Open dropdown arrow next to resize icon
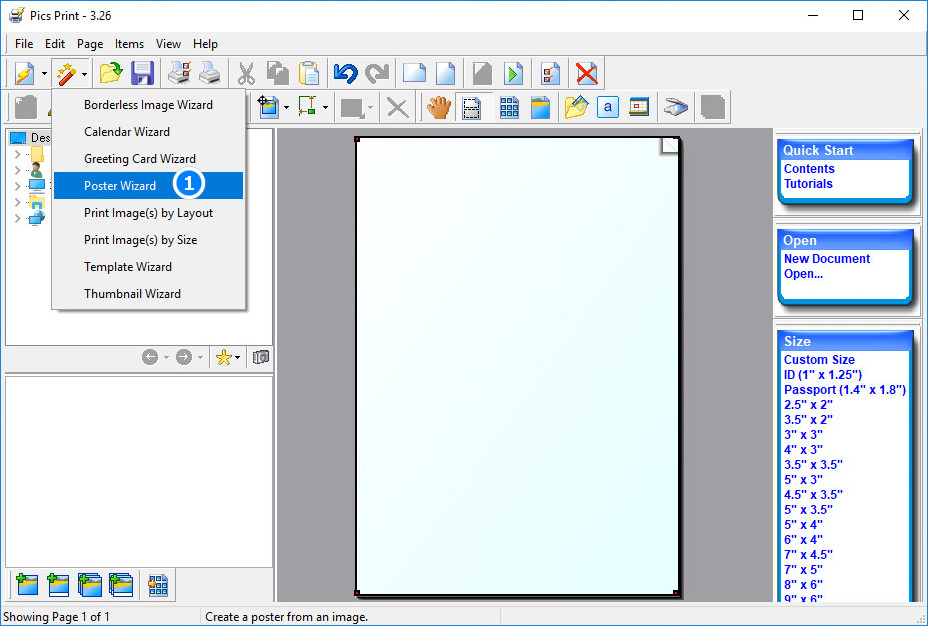Image resolution: width=928 pixels, height=626 pixels. [x=325, y=108]
